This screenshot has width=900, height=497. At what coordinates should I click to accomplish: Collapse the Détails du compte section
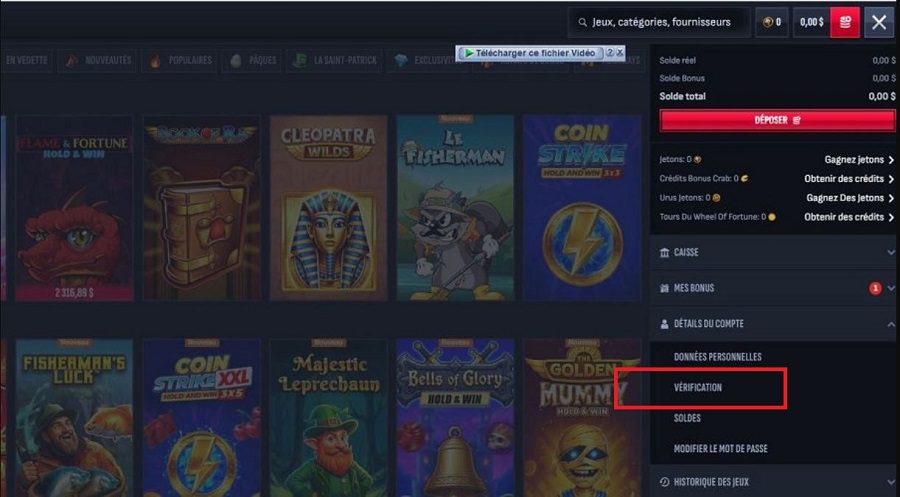[x=775, y=324]
